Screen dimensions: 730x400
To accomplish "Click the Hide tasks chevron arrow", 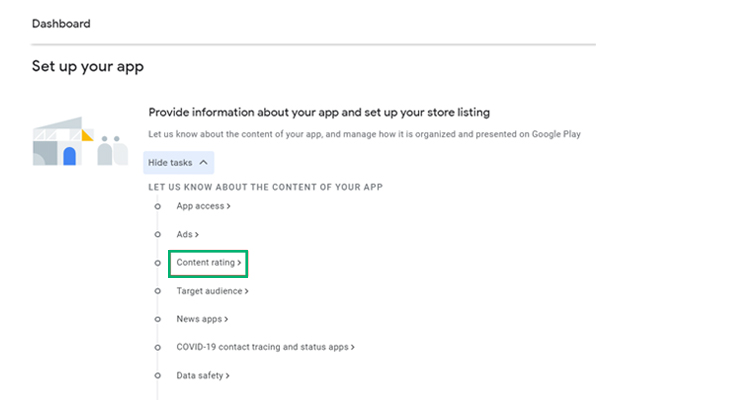I will click(x=203, y=163).
